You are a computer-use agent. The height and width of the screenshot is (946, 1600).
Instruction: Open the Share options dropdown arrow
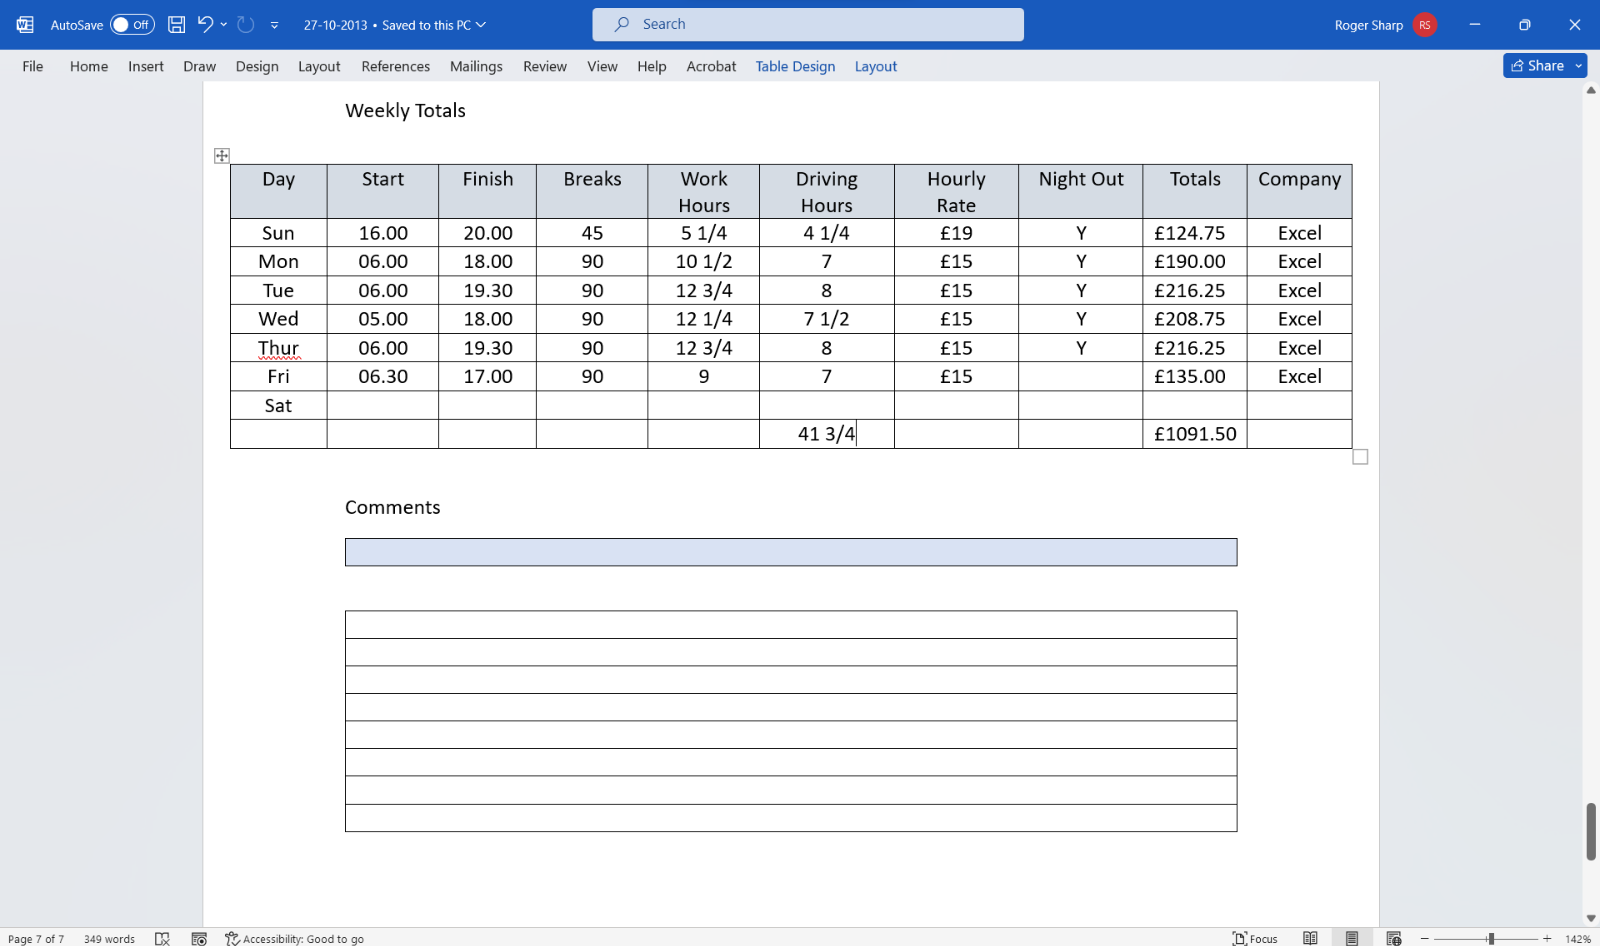click(1578, 65)
